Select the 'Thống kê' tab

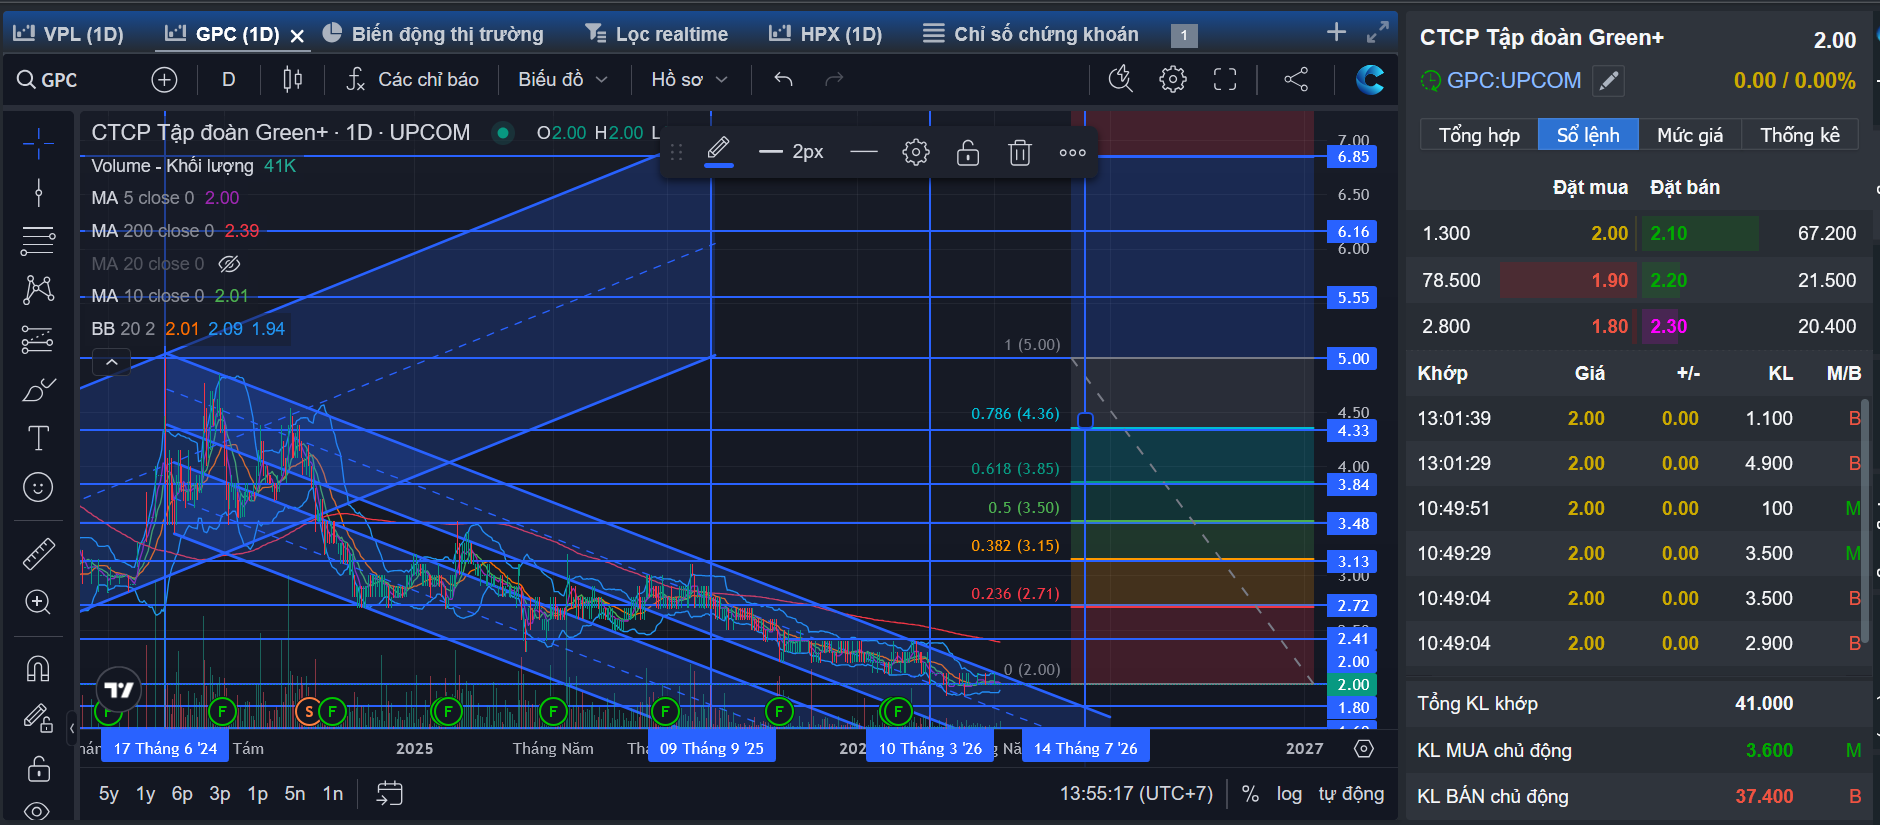tap(1800, 135)
